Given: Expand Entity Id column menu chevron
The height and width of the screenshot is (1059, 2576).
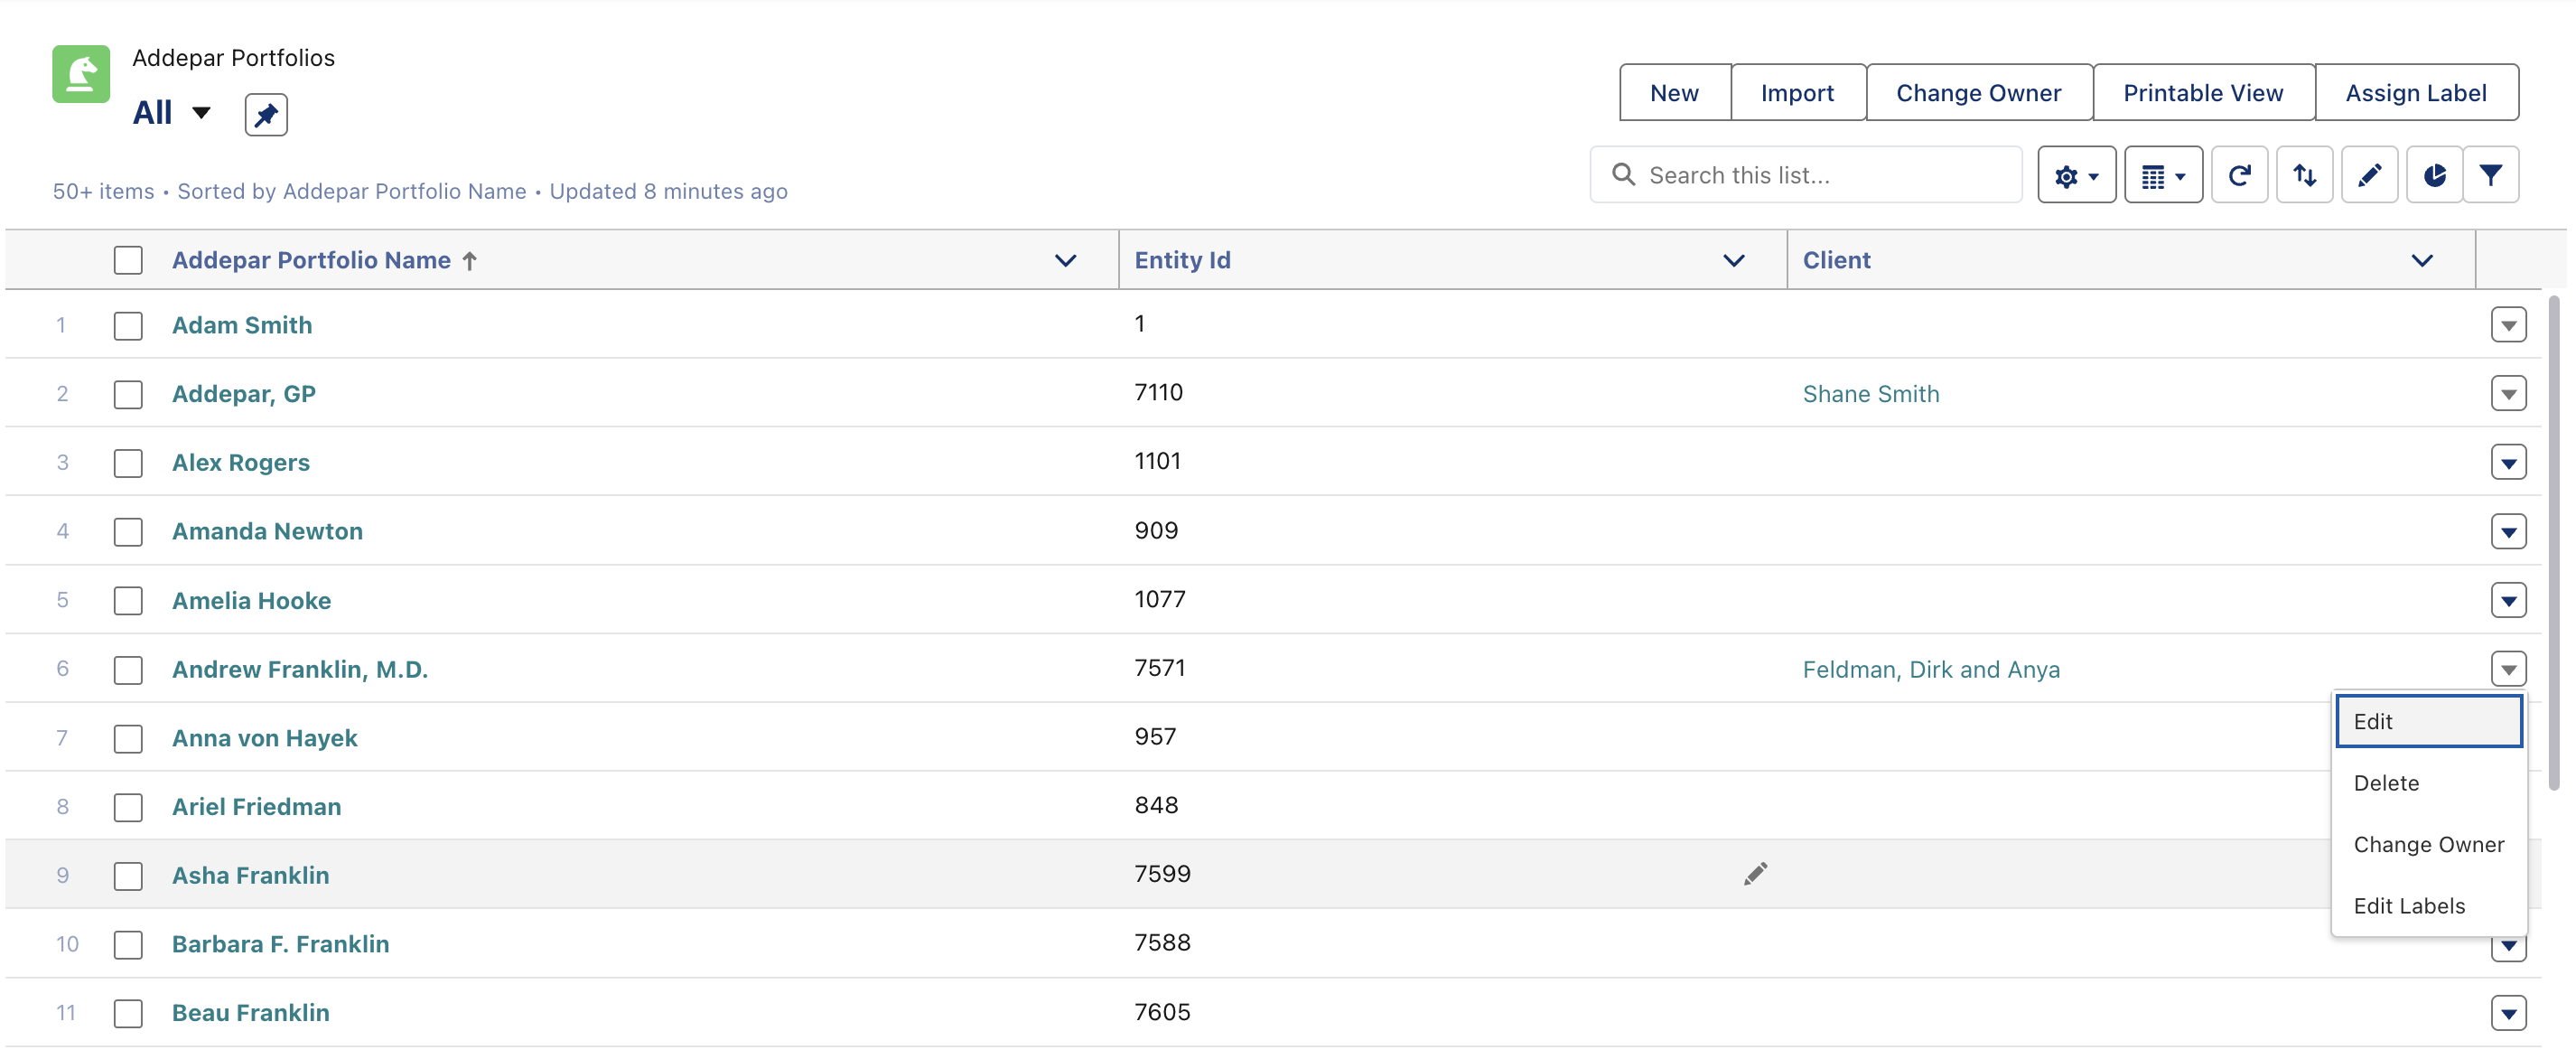Looking at the screenshot, I should point(1734,261).
